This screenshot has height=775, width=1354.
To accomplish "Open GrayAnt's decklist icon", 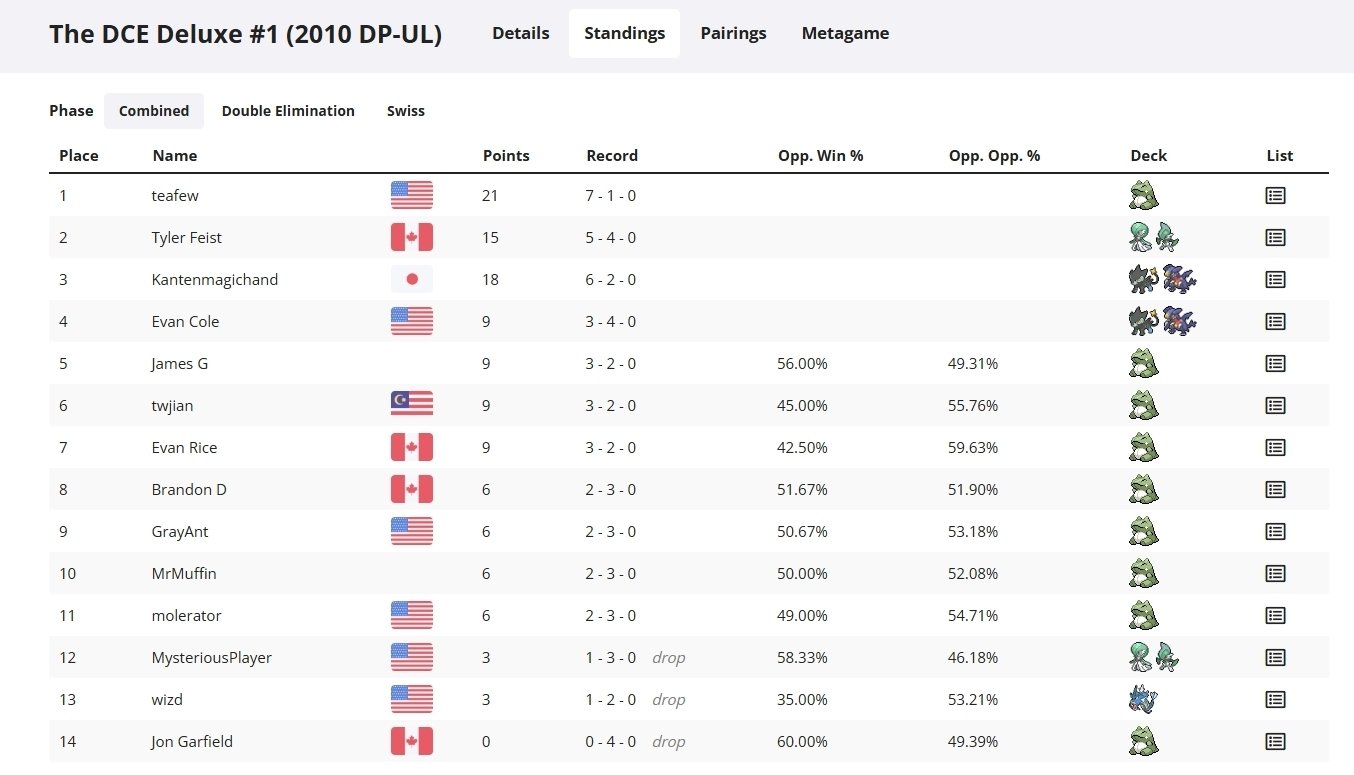I will [1274, 532].
